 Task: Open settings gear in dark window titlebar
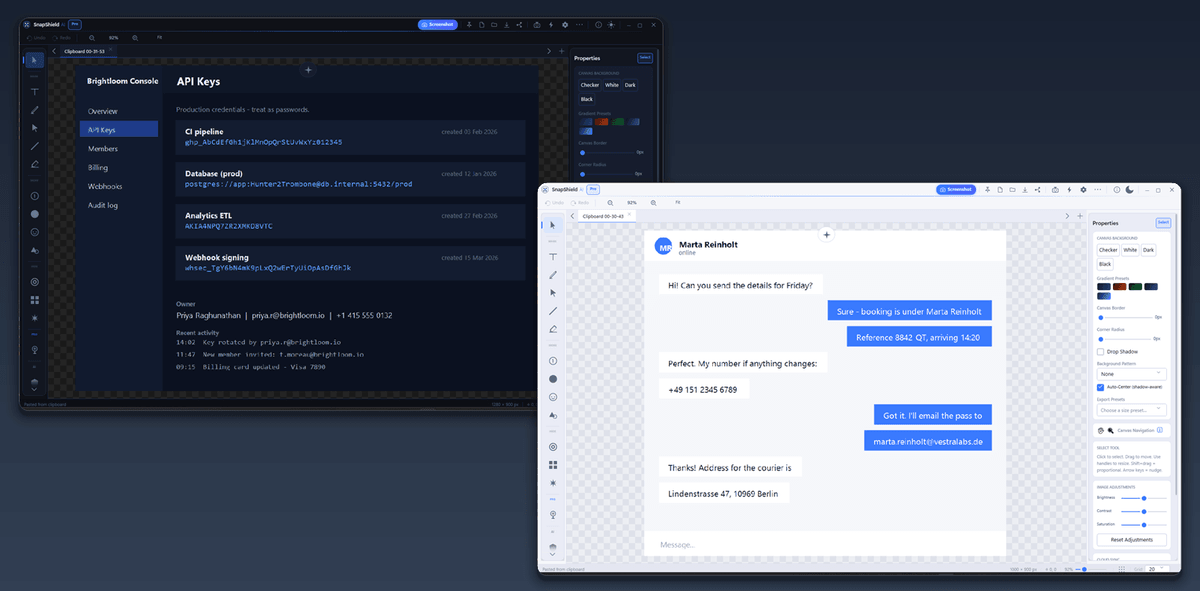tap(565, 24)
